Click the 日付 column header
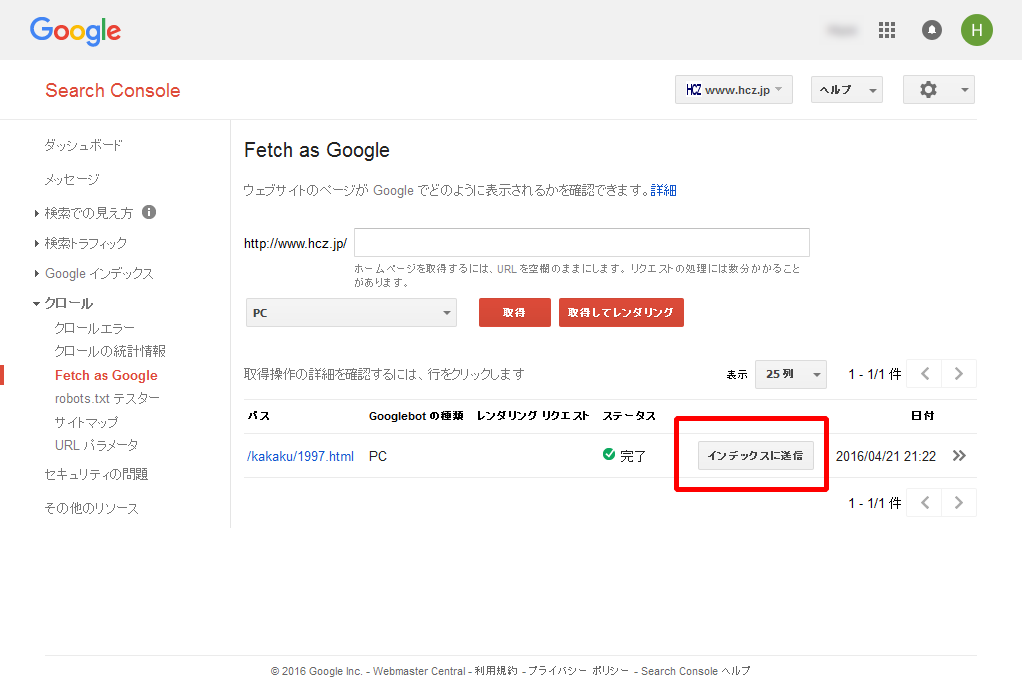Screen dimensions: 1022x682 922,416
